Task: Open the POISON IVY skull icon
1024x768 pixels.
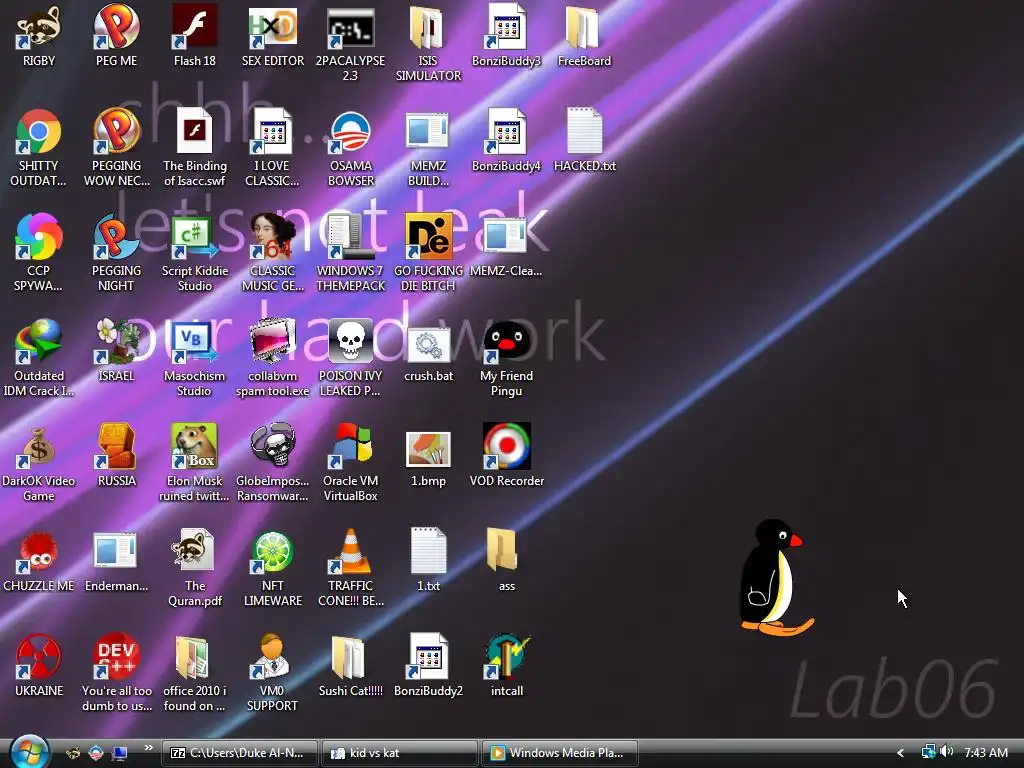Action: (x=350, y=342)
